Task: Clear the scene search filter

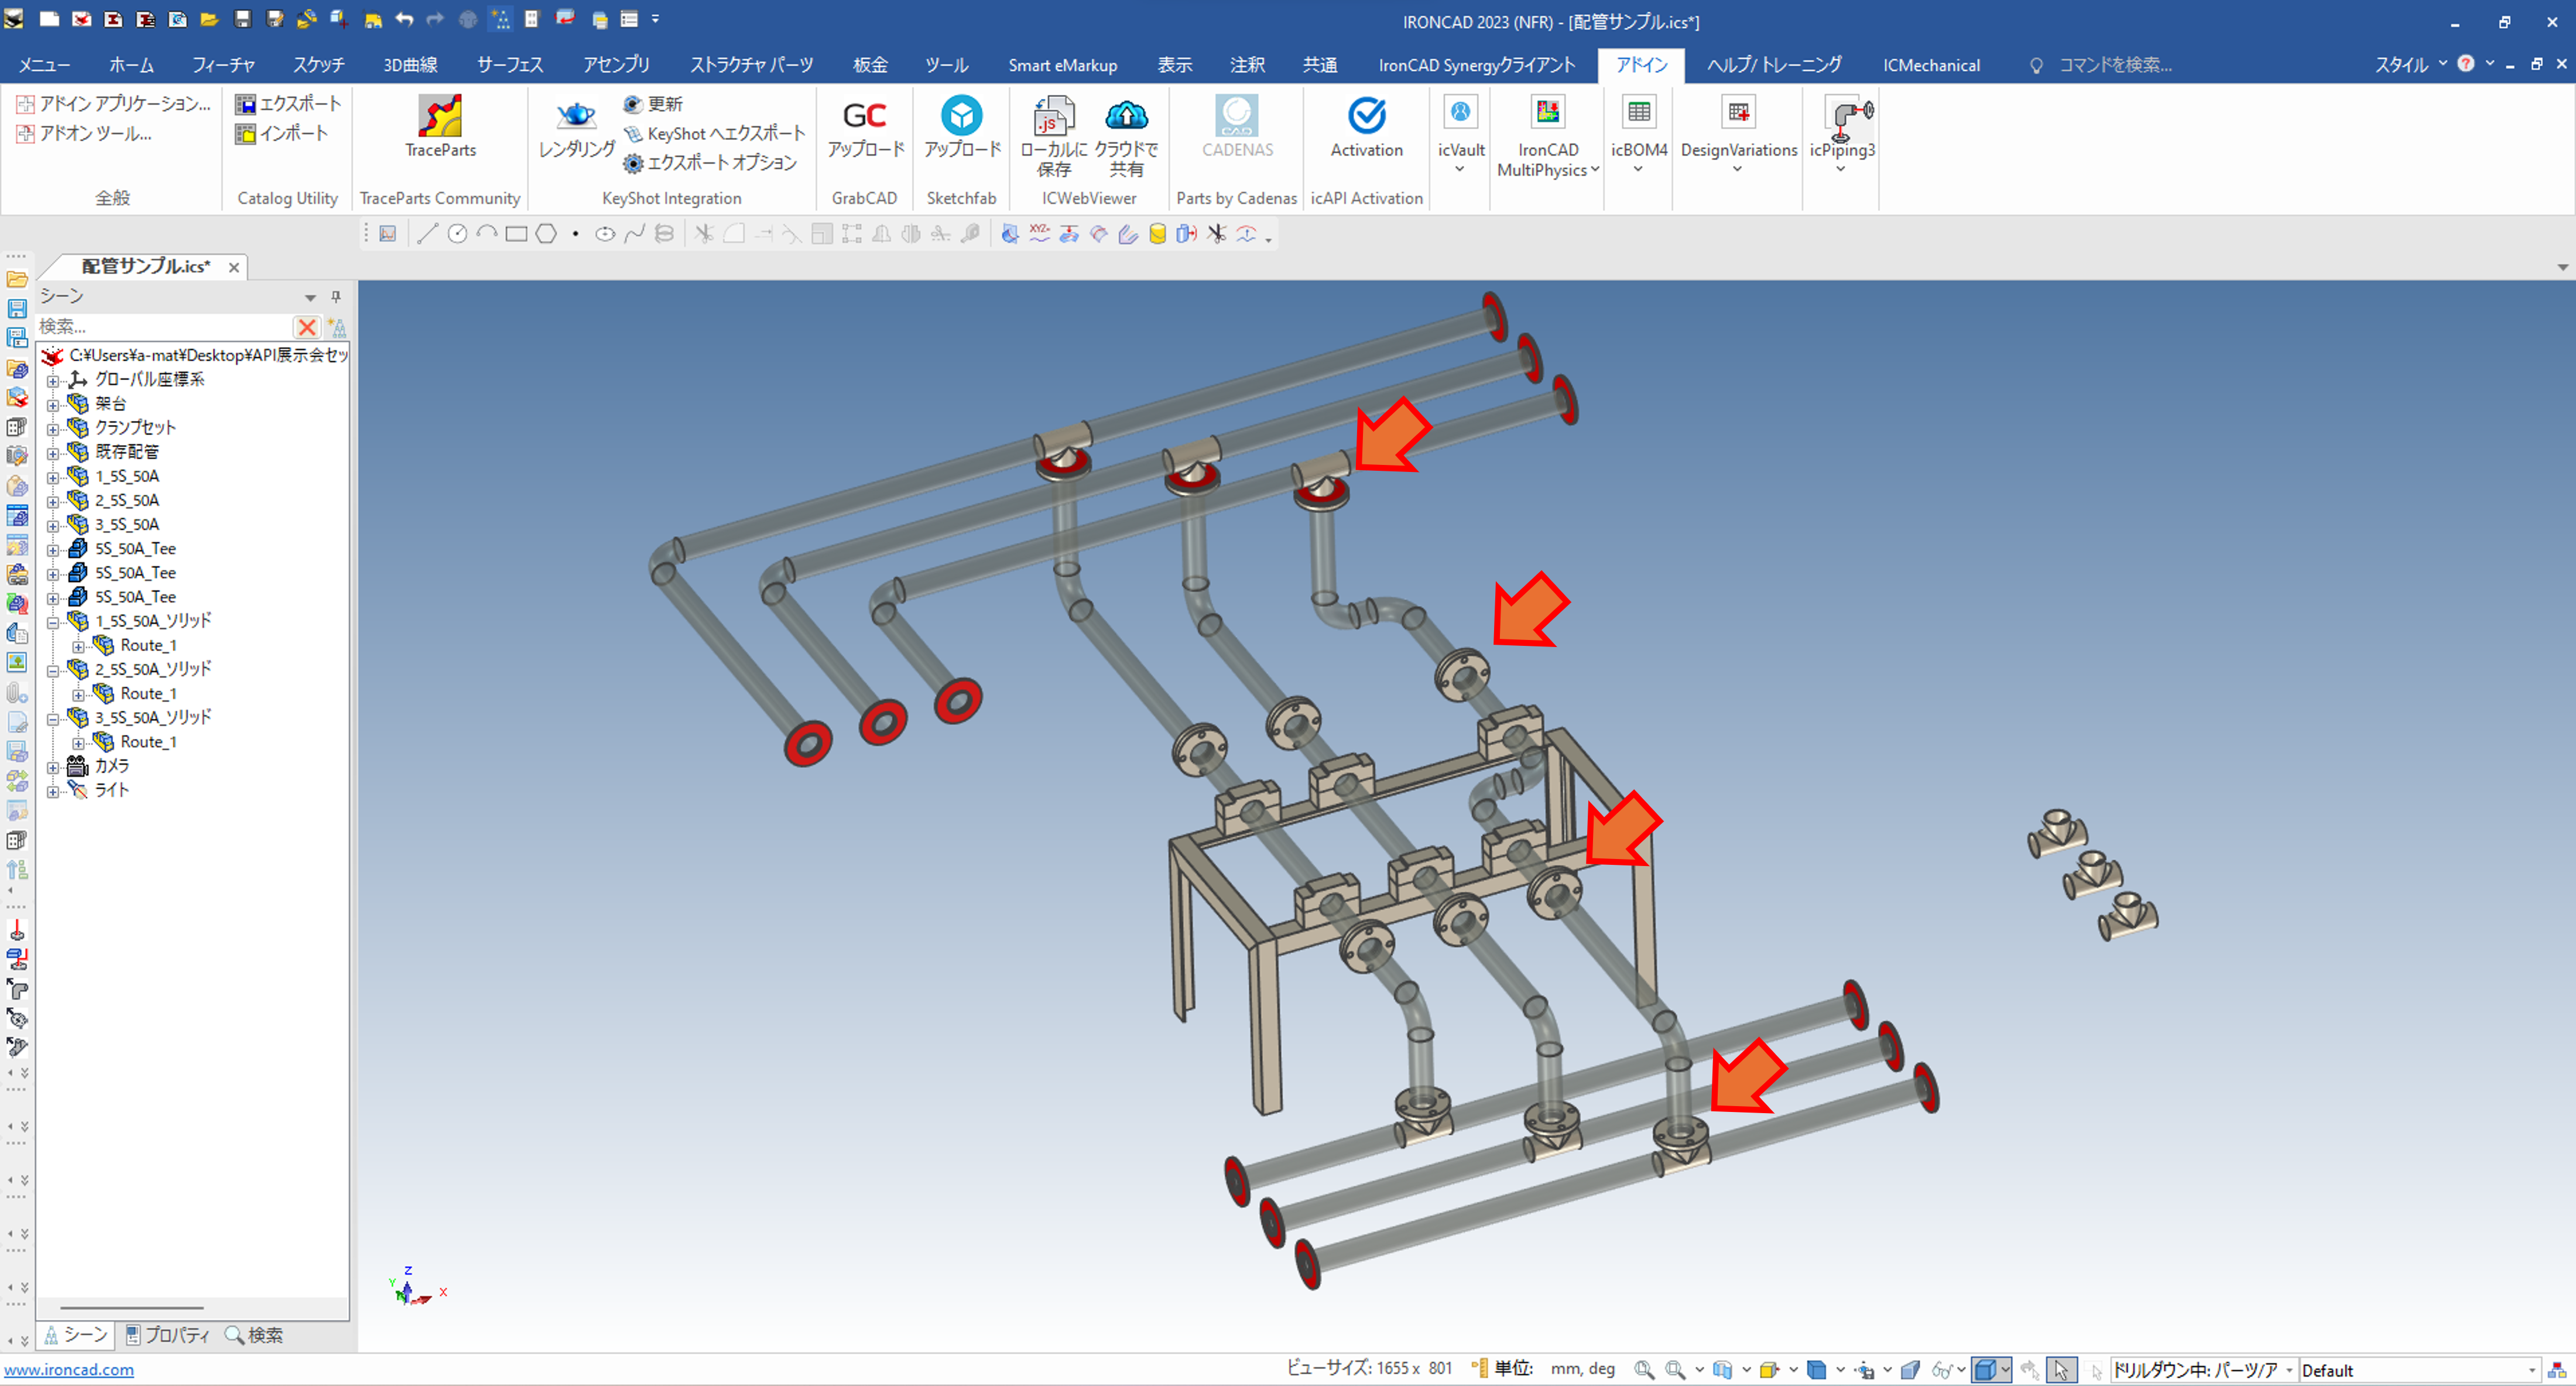Action: tap(306, 327)
